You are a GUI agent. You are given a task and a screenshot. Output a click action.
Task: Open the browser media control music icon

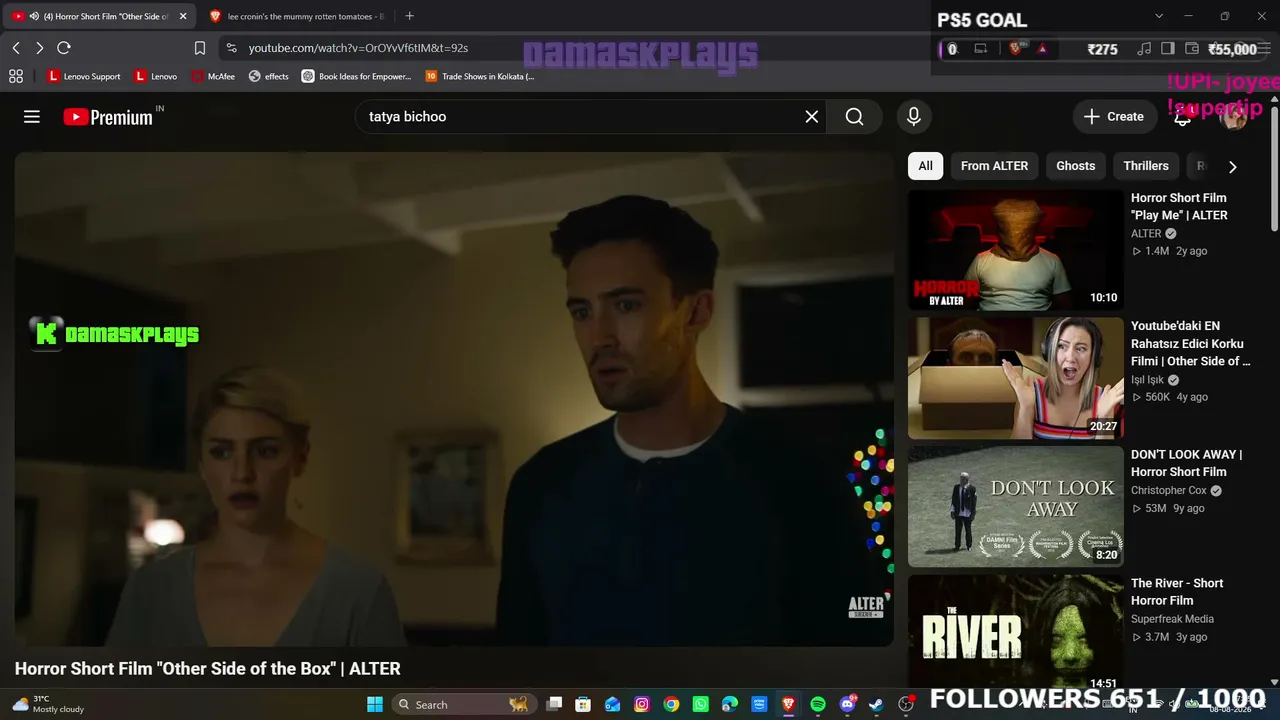coord(1144,48)
